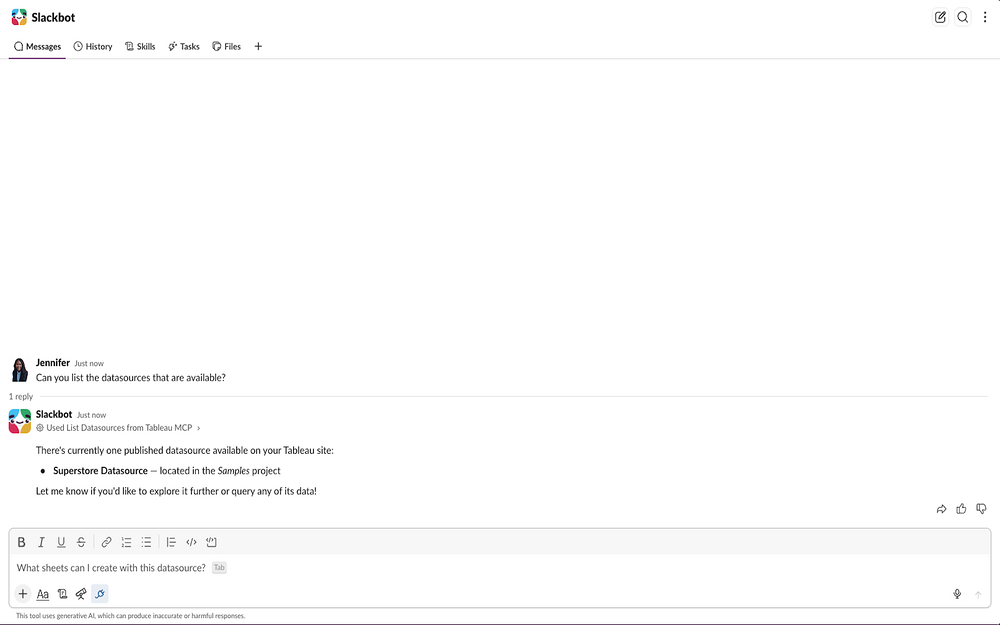Click Jennifer's profile avatar
This screenshot has height=625, width=1000.
coord(20,370)
